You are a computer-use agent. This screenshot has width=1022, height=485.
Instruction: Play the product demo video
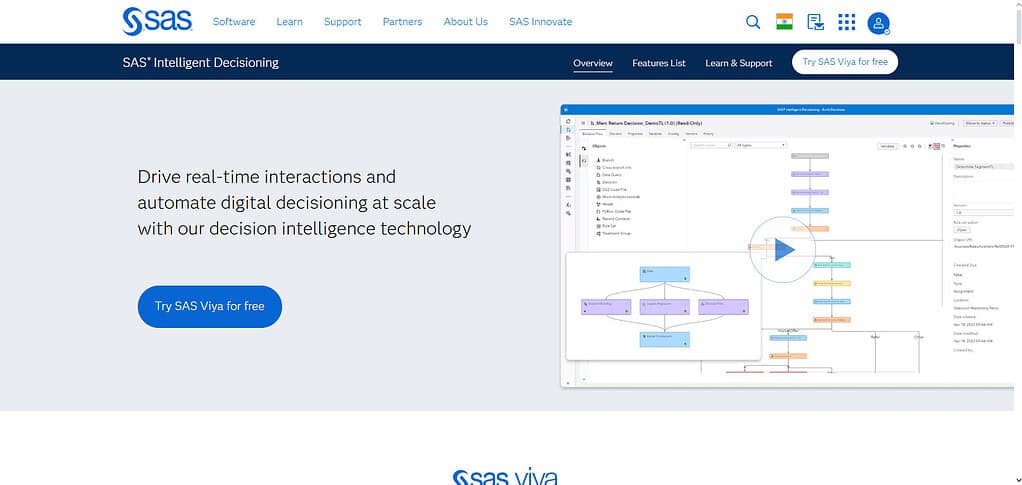tap(783, 250)
